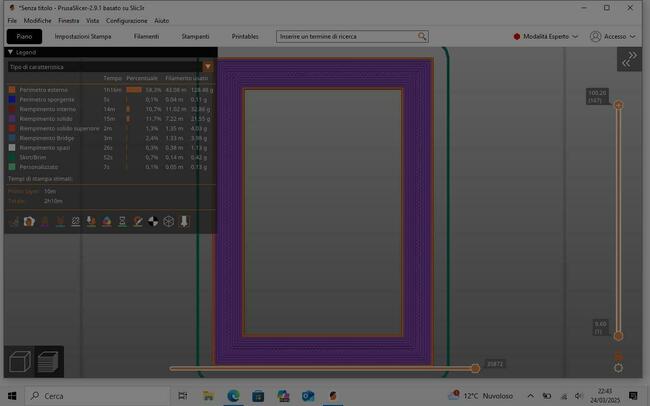Click the tool marker arrow icon
Image resolution: width=650 pixels, height=406 pixels.
[185, 221]
